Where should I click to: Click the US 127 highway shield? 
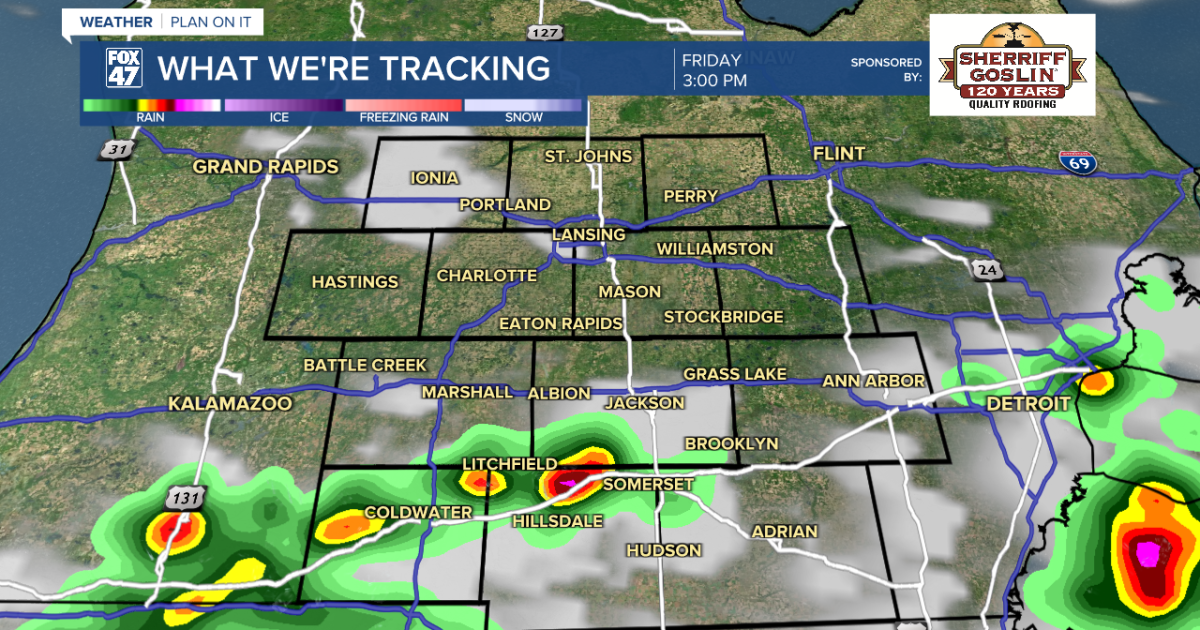tap(545, 34)
